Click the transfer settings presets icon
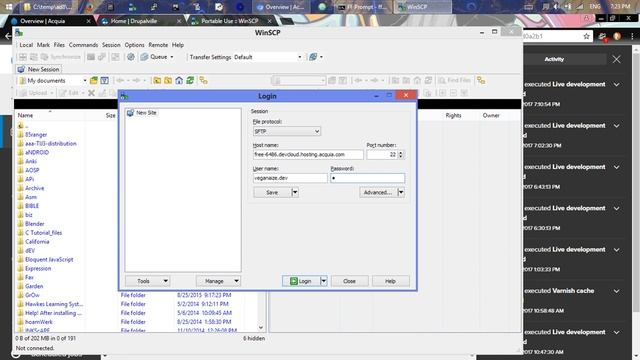Image resolution: width=640 pixels, height=360 pixels. point(313,57)
